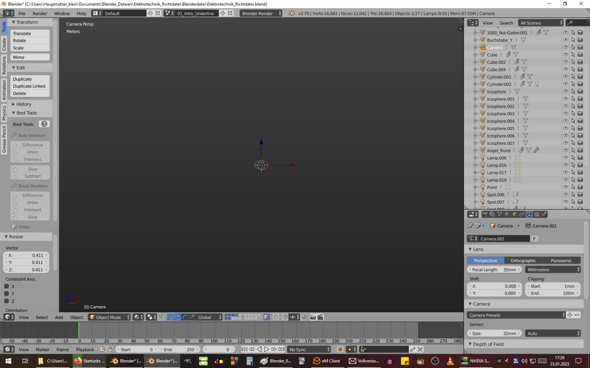The image size is (590, 368).
Task: Select Orthographic lens type
Action: (523, 260)
